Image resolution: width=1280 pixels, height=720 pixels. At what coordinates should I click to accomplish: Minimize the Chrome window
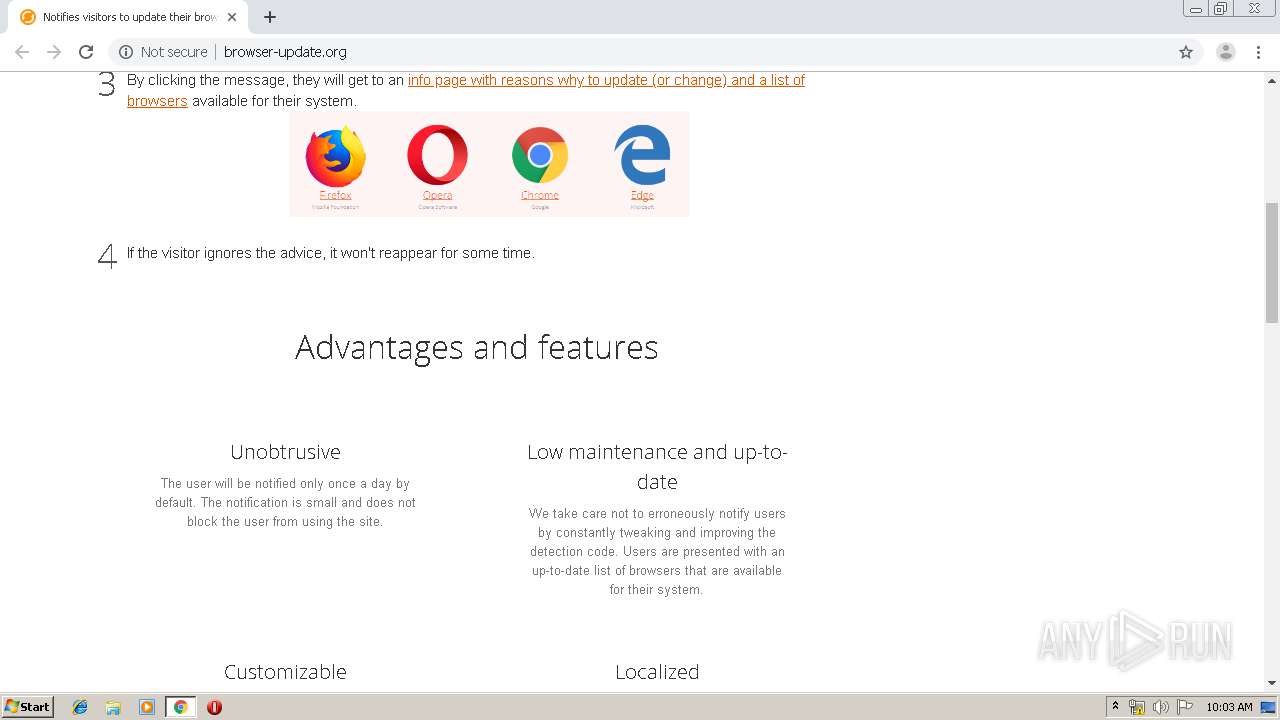pos(1195,9)
